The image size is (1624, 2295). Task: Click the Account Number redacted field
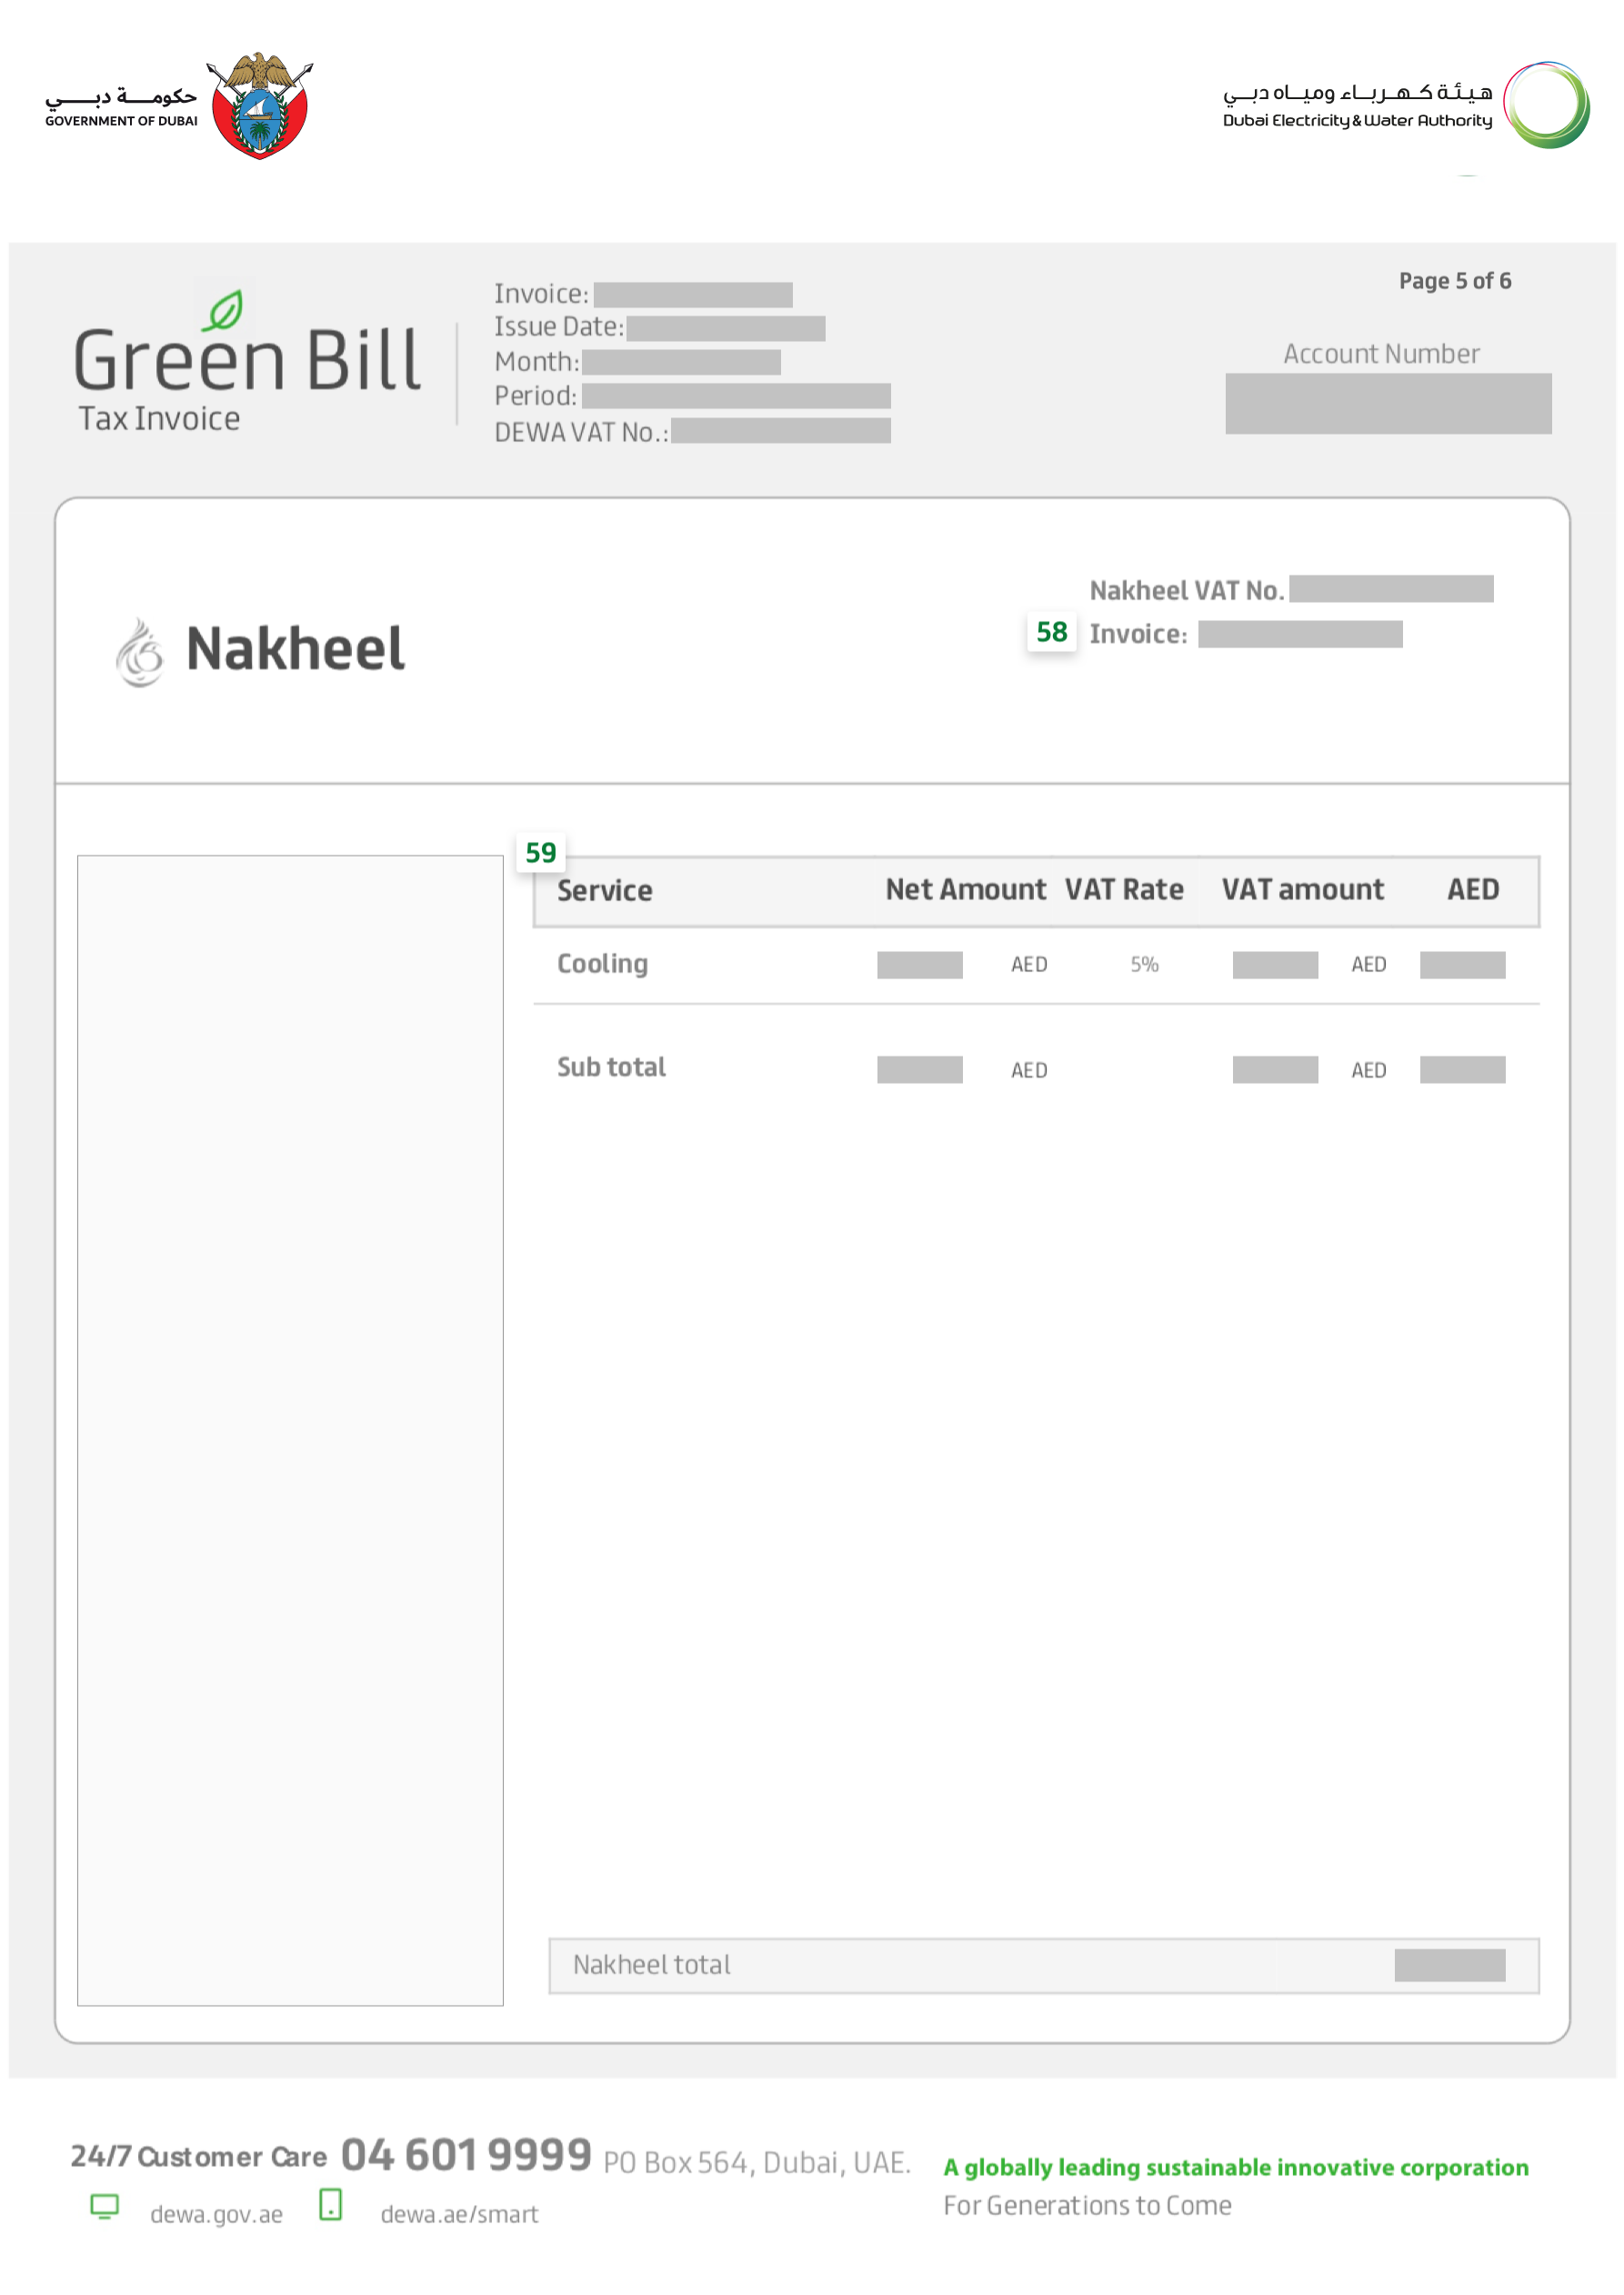[1388, 404]
